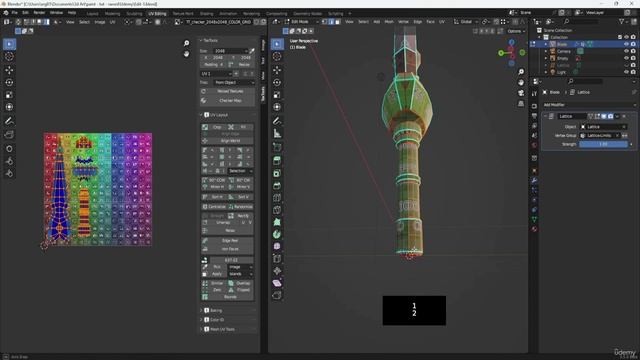Click the Reload Textures button
The image size is (640, 360).
tap(227, 91)
